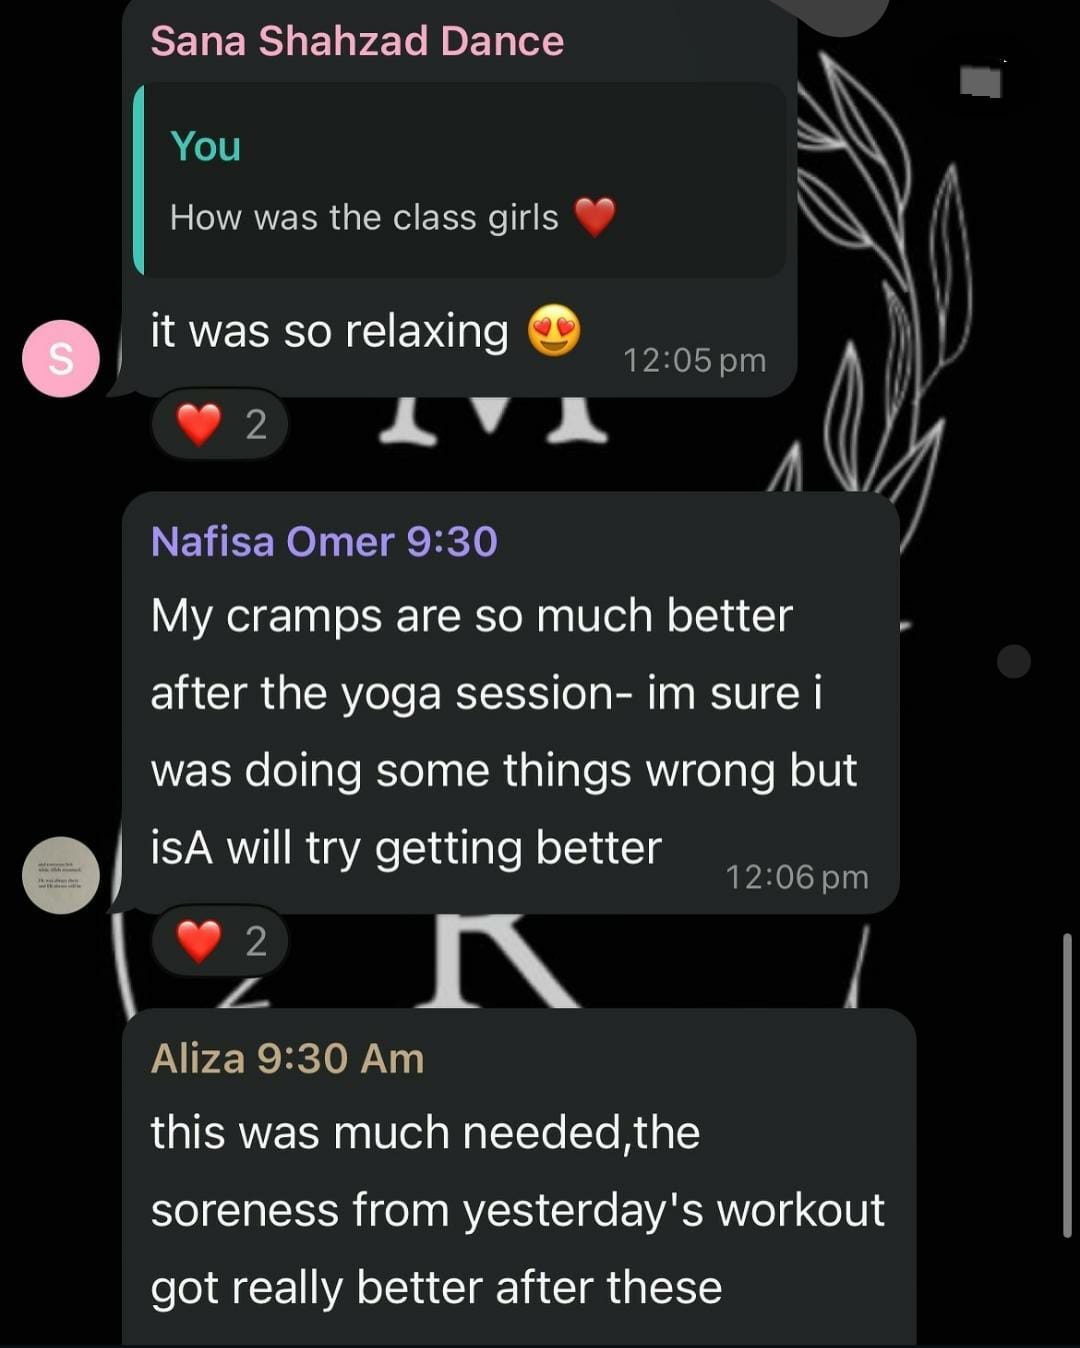This screenshot has width=1080, height=1348.
Task: Tap the small grey square icon top right
Action: click(981, 81)
